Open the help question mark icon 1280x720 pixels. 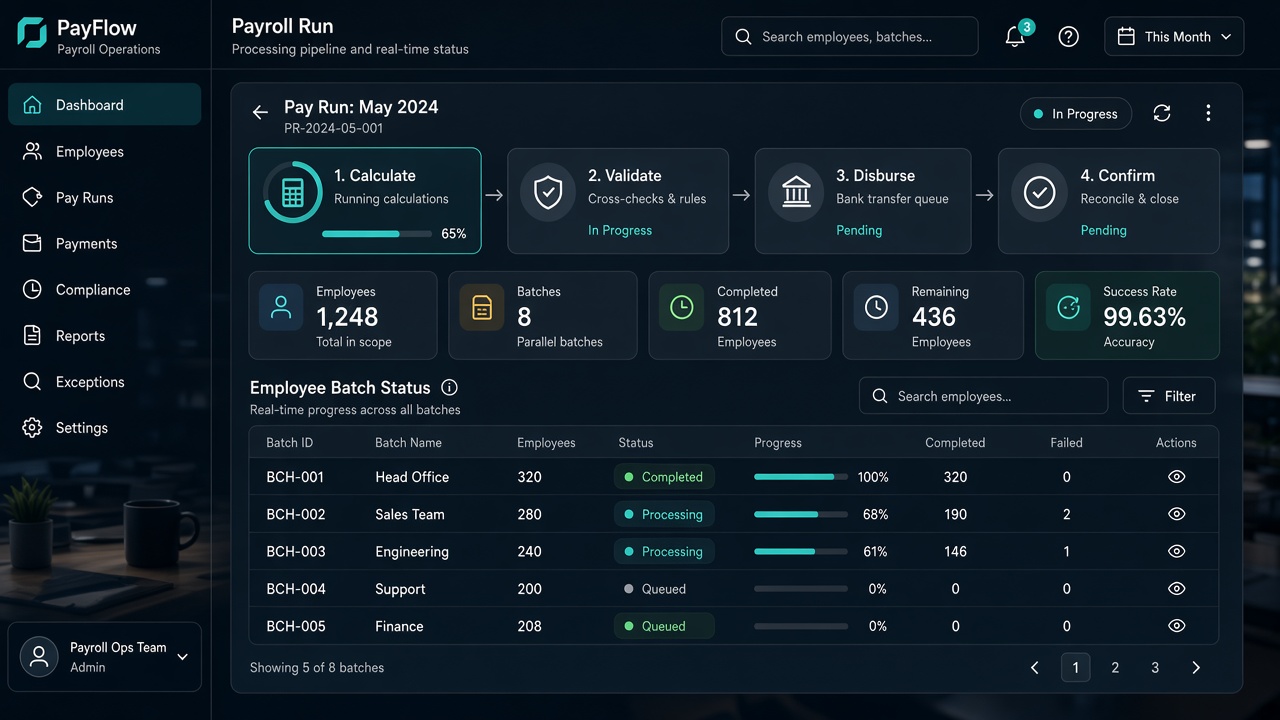click(1069, 37)
